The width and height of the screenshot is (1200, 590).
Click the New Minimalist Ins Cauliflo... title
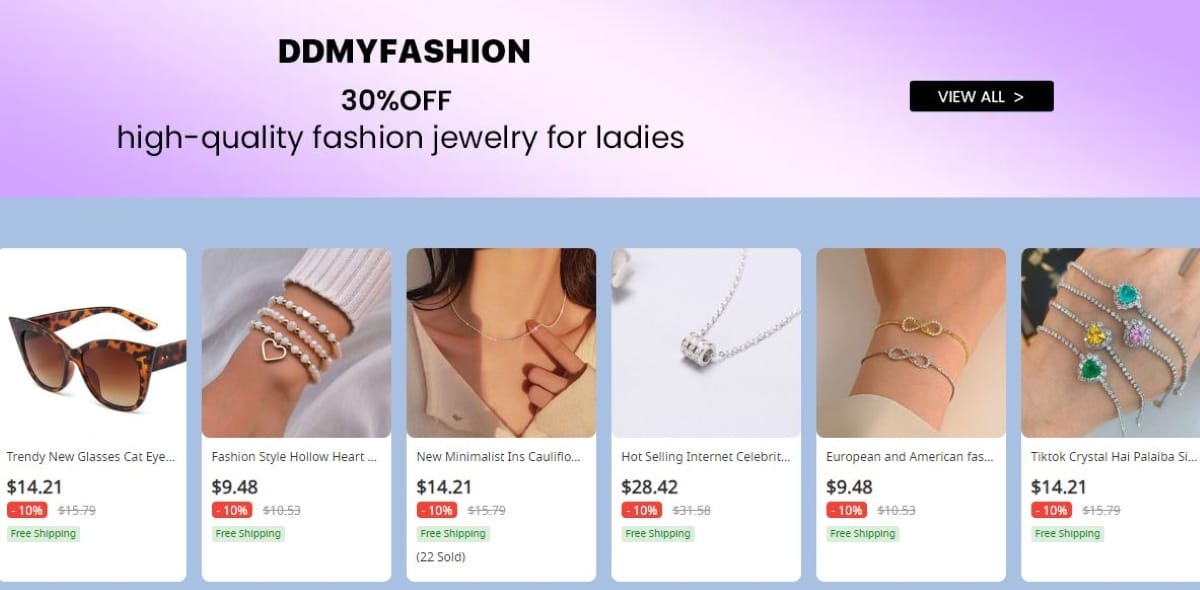499,457
